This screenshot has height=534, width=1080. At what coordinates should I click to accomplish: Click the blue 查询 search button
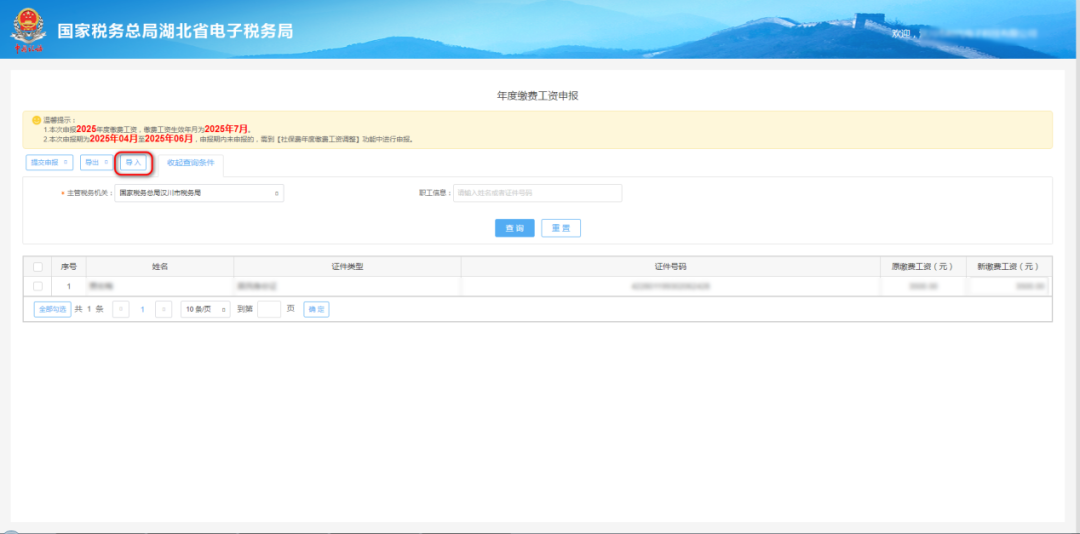[514, 228]
